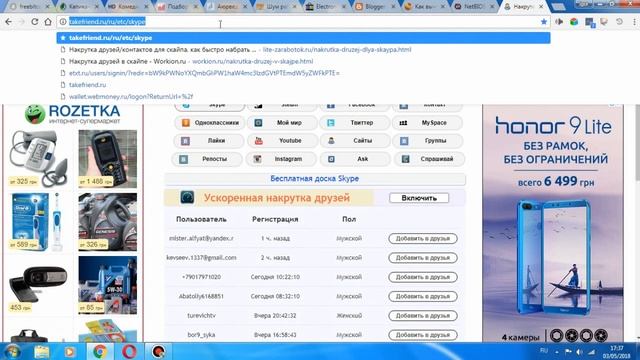
Task: Click the Регистрация column header
Action: tap(275, 219)
